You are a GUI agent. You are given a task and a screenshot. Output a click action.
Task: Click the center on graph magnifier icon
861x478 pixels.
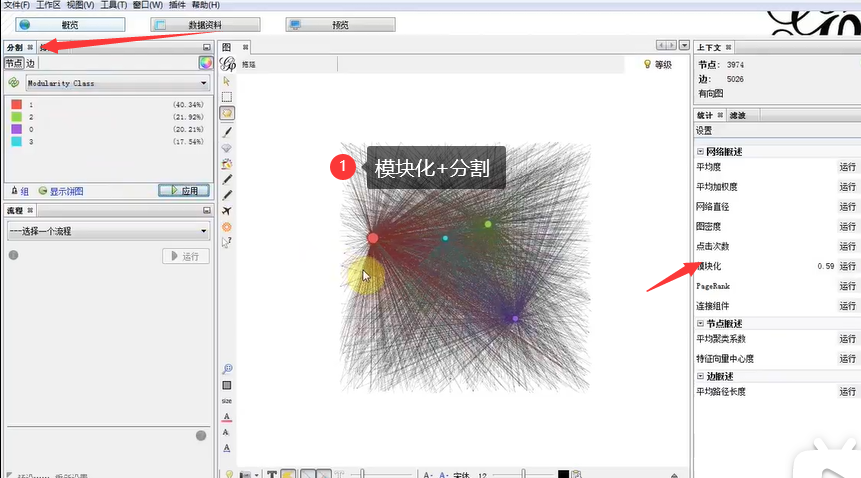(227, 369)
